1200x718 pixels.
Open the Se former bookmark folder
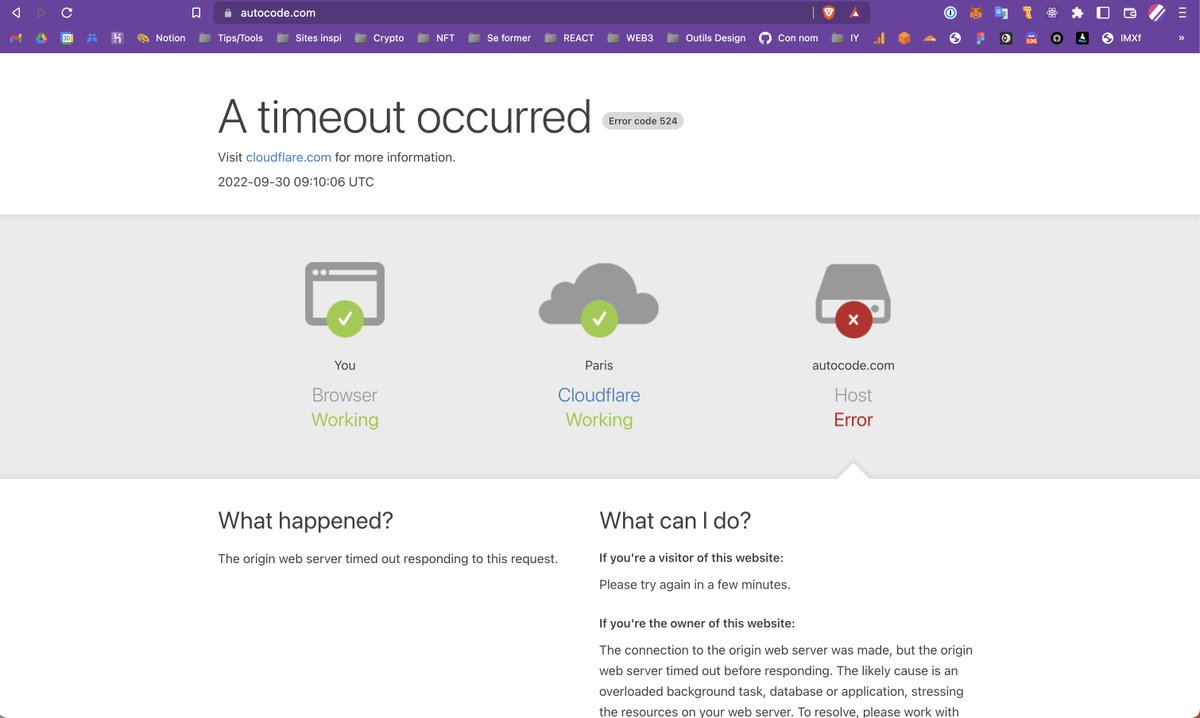[499, 38]
